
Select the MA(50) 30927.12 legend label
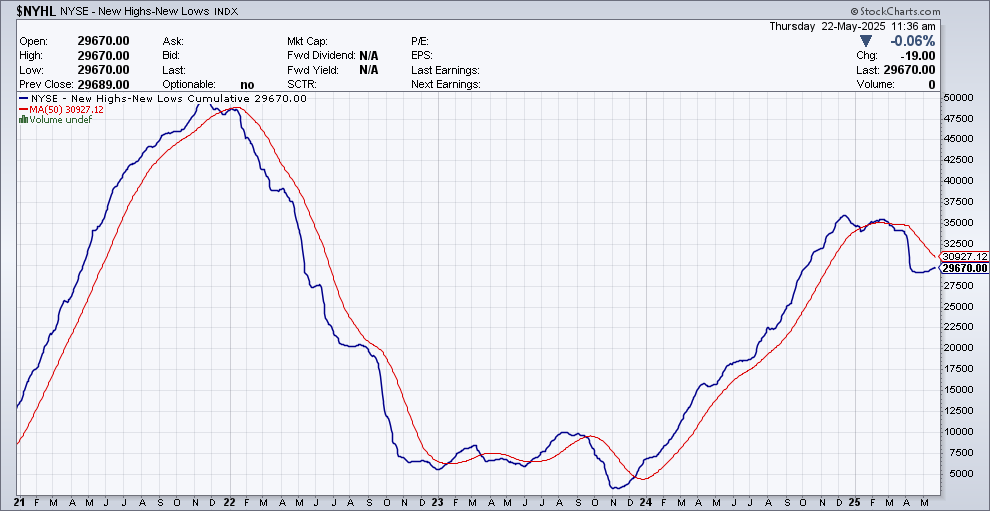tap(65, 109)
